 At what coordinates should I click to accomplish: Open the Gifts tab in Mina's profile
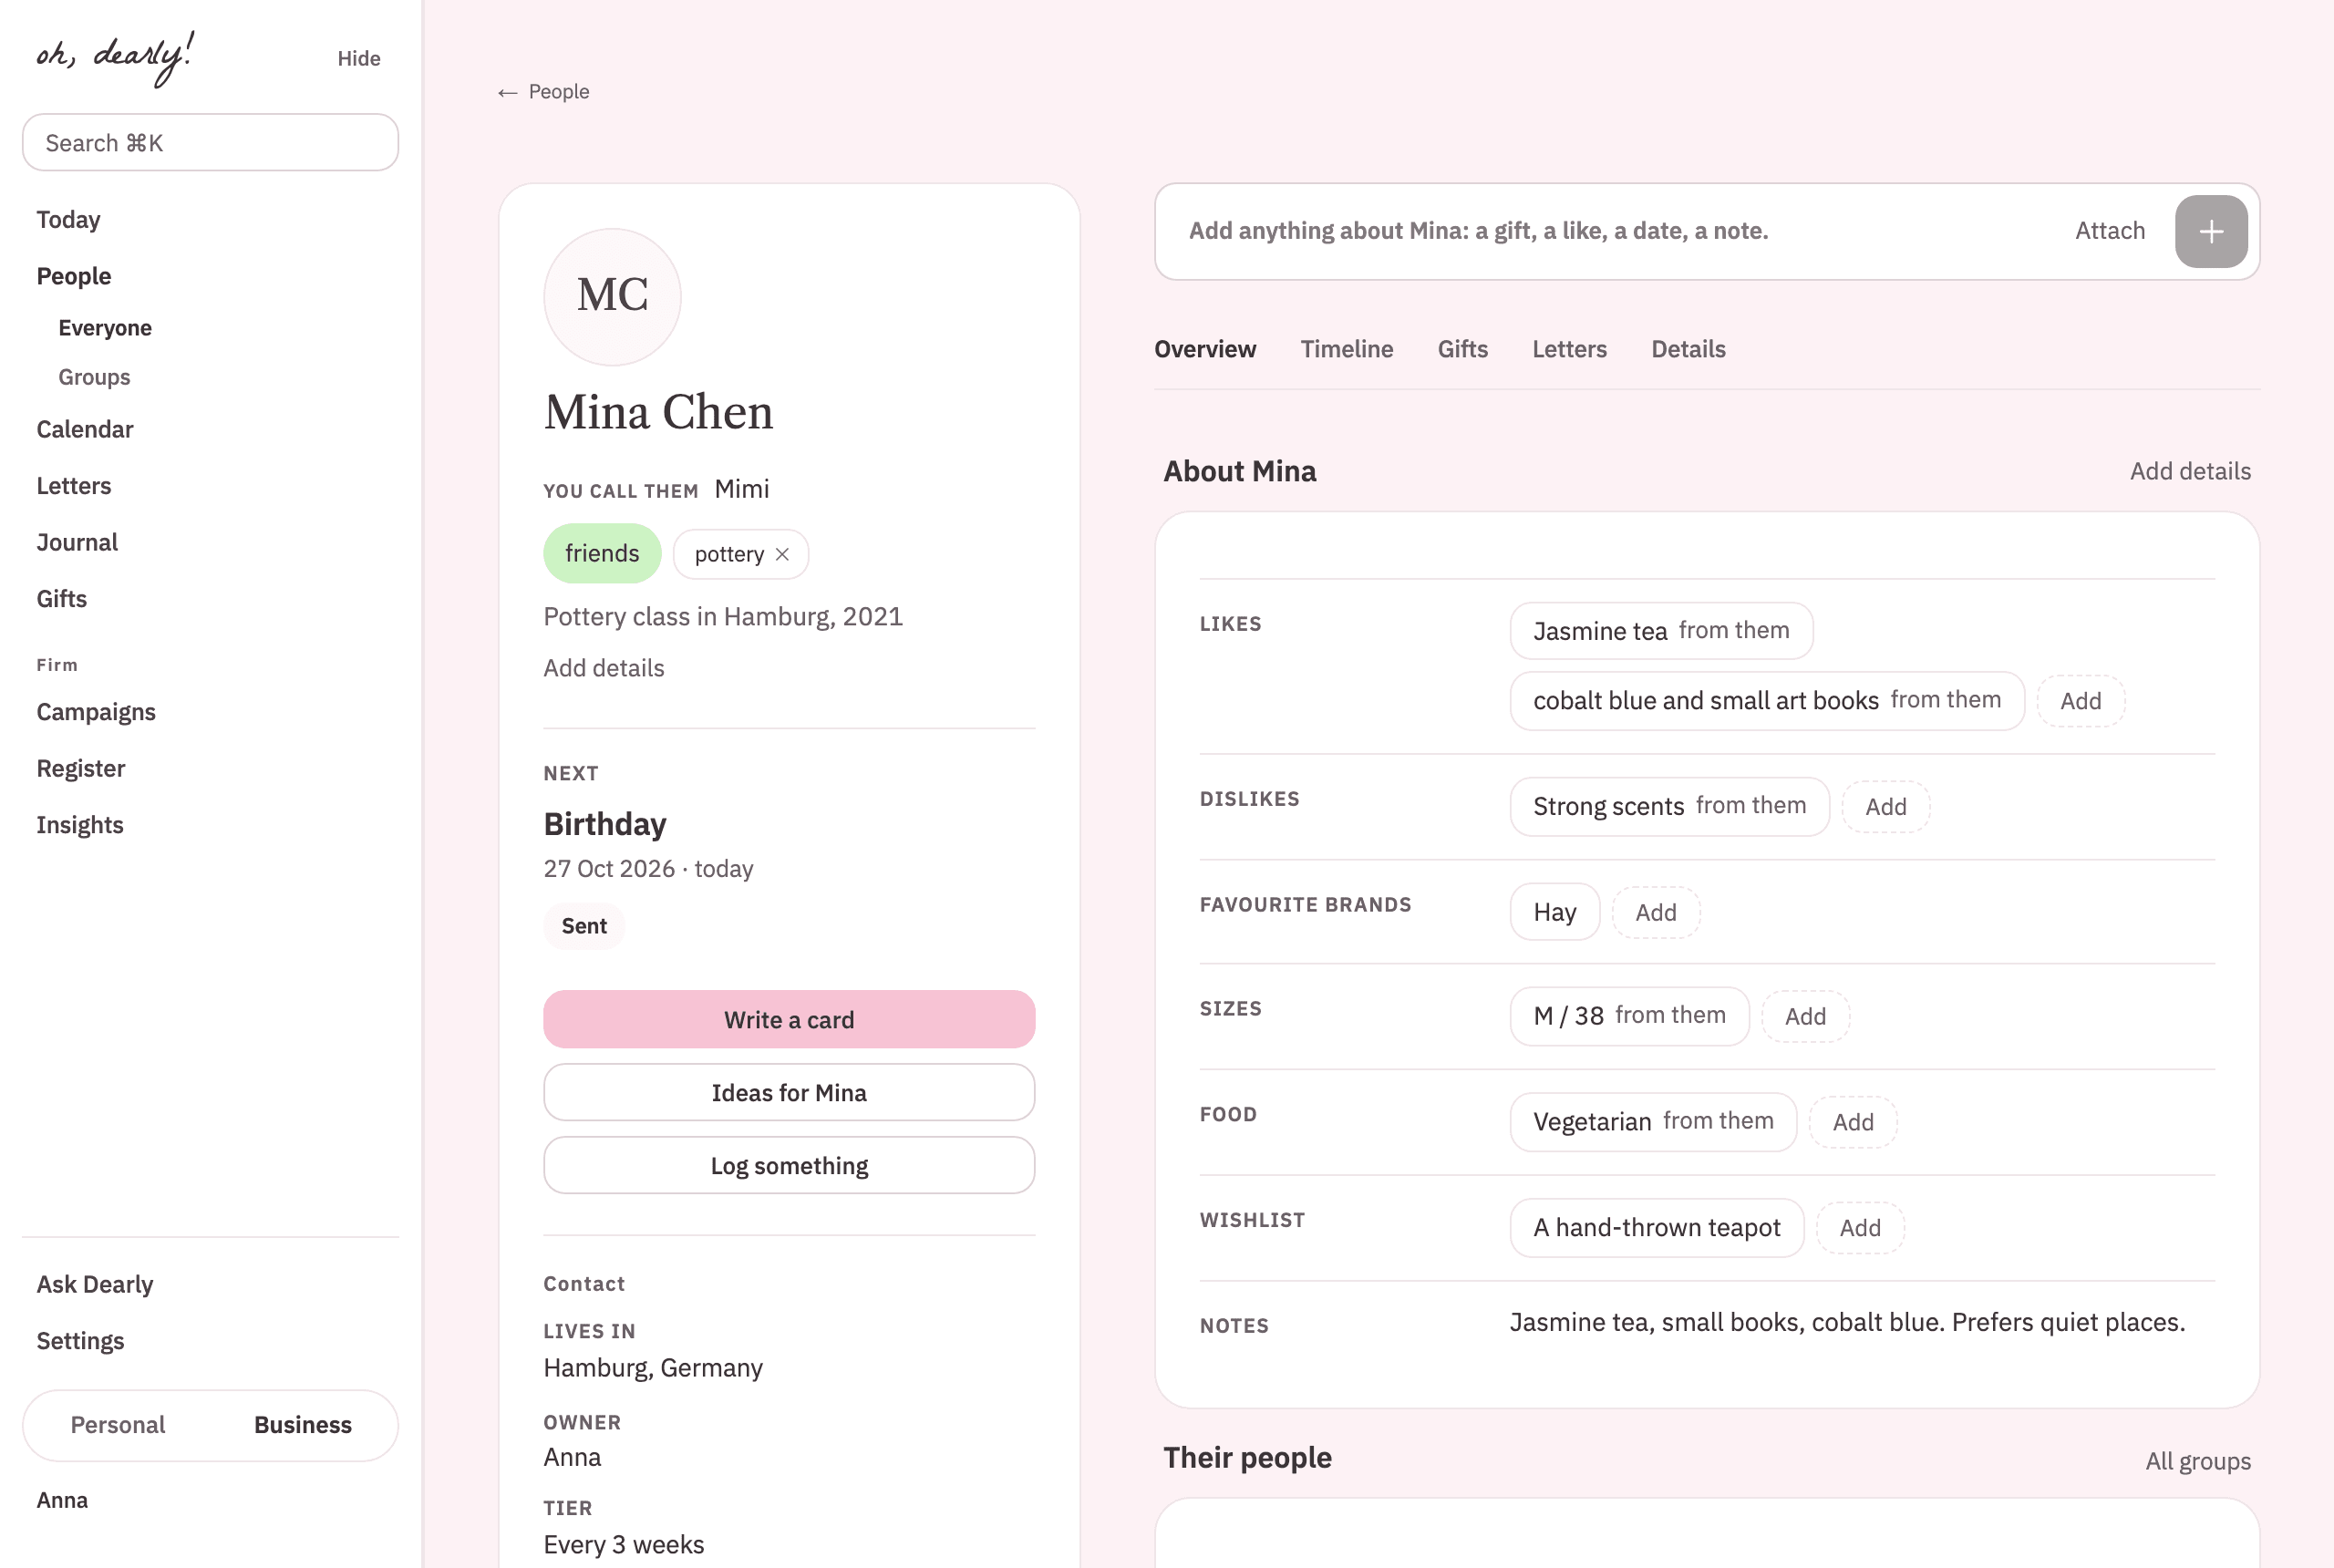[1462, 349]
